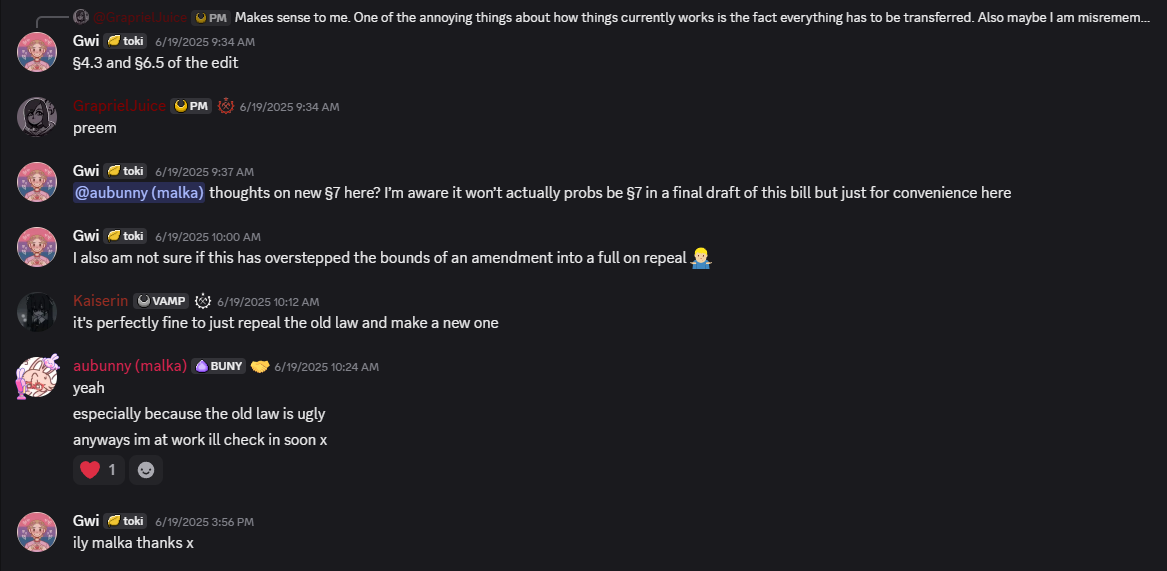Open aubunny (malka)'s bunny avatar
Viewport: 1167px width, 571px height.
click(x=36, y=377)
